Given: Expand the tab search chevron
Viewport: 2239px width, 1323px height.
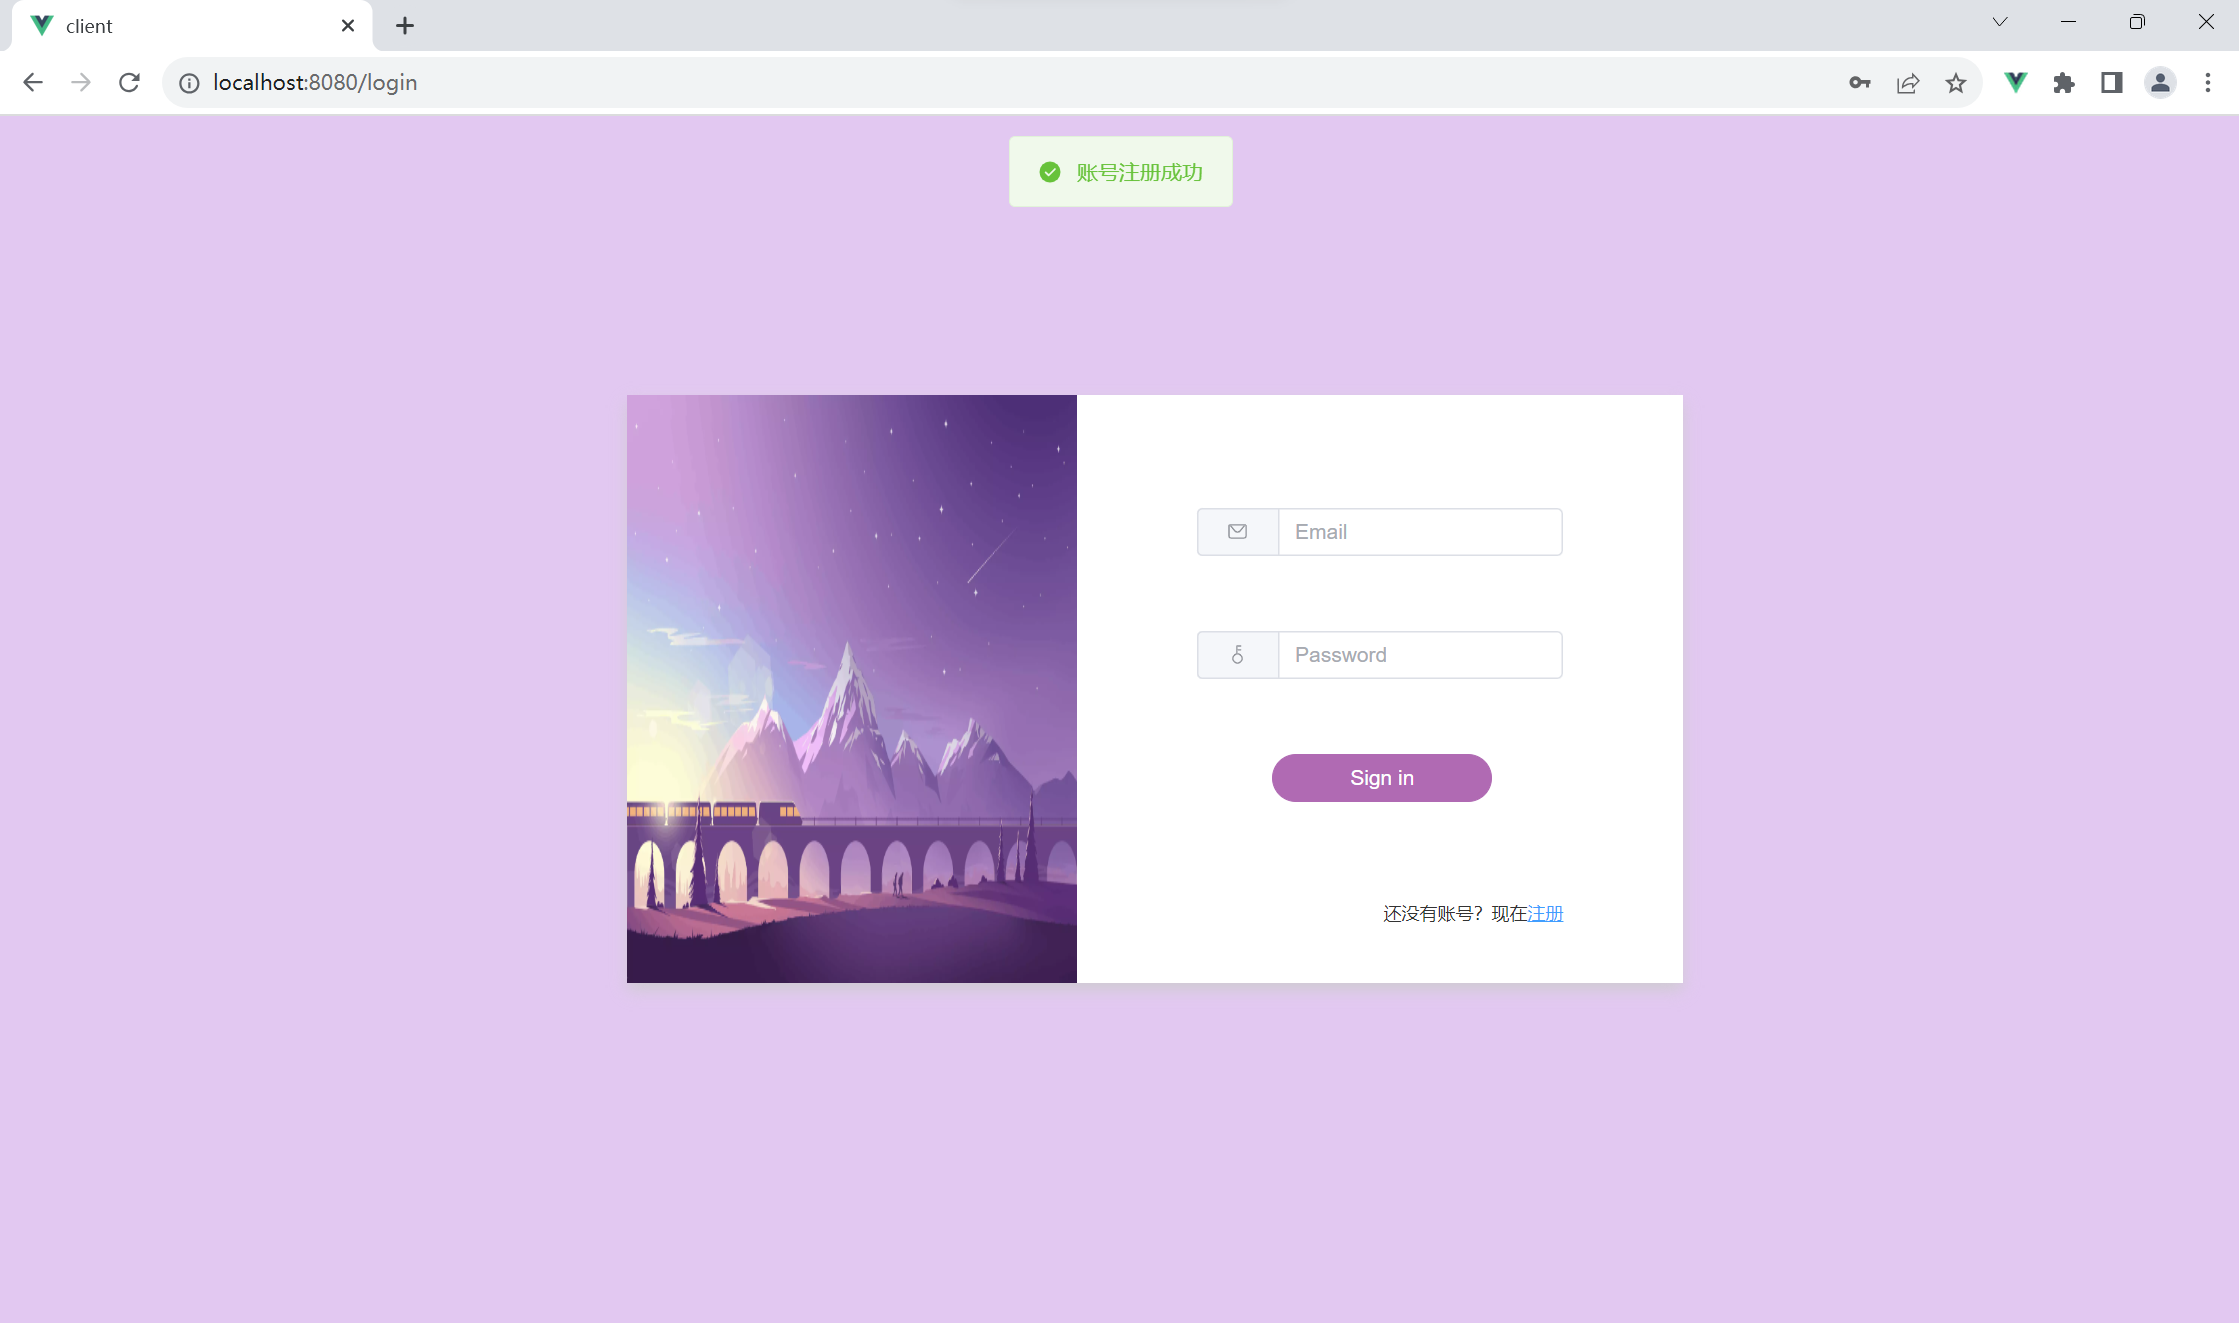Looking at the screenshot, I should coord(2000,22).
